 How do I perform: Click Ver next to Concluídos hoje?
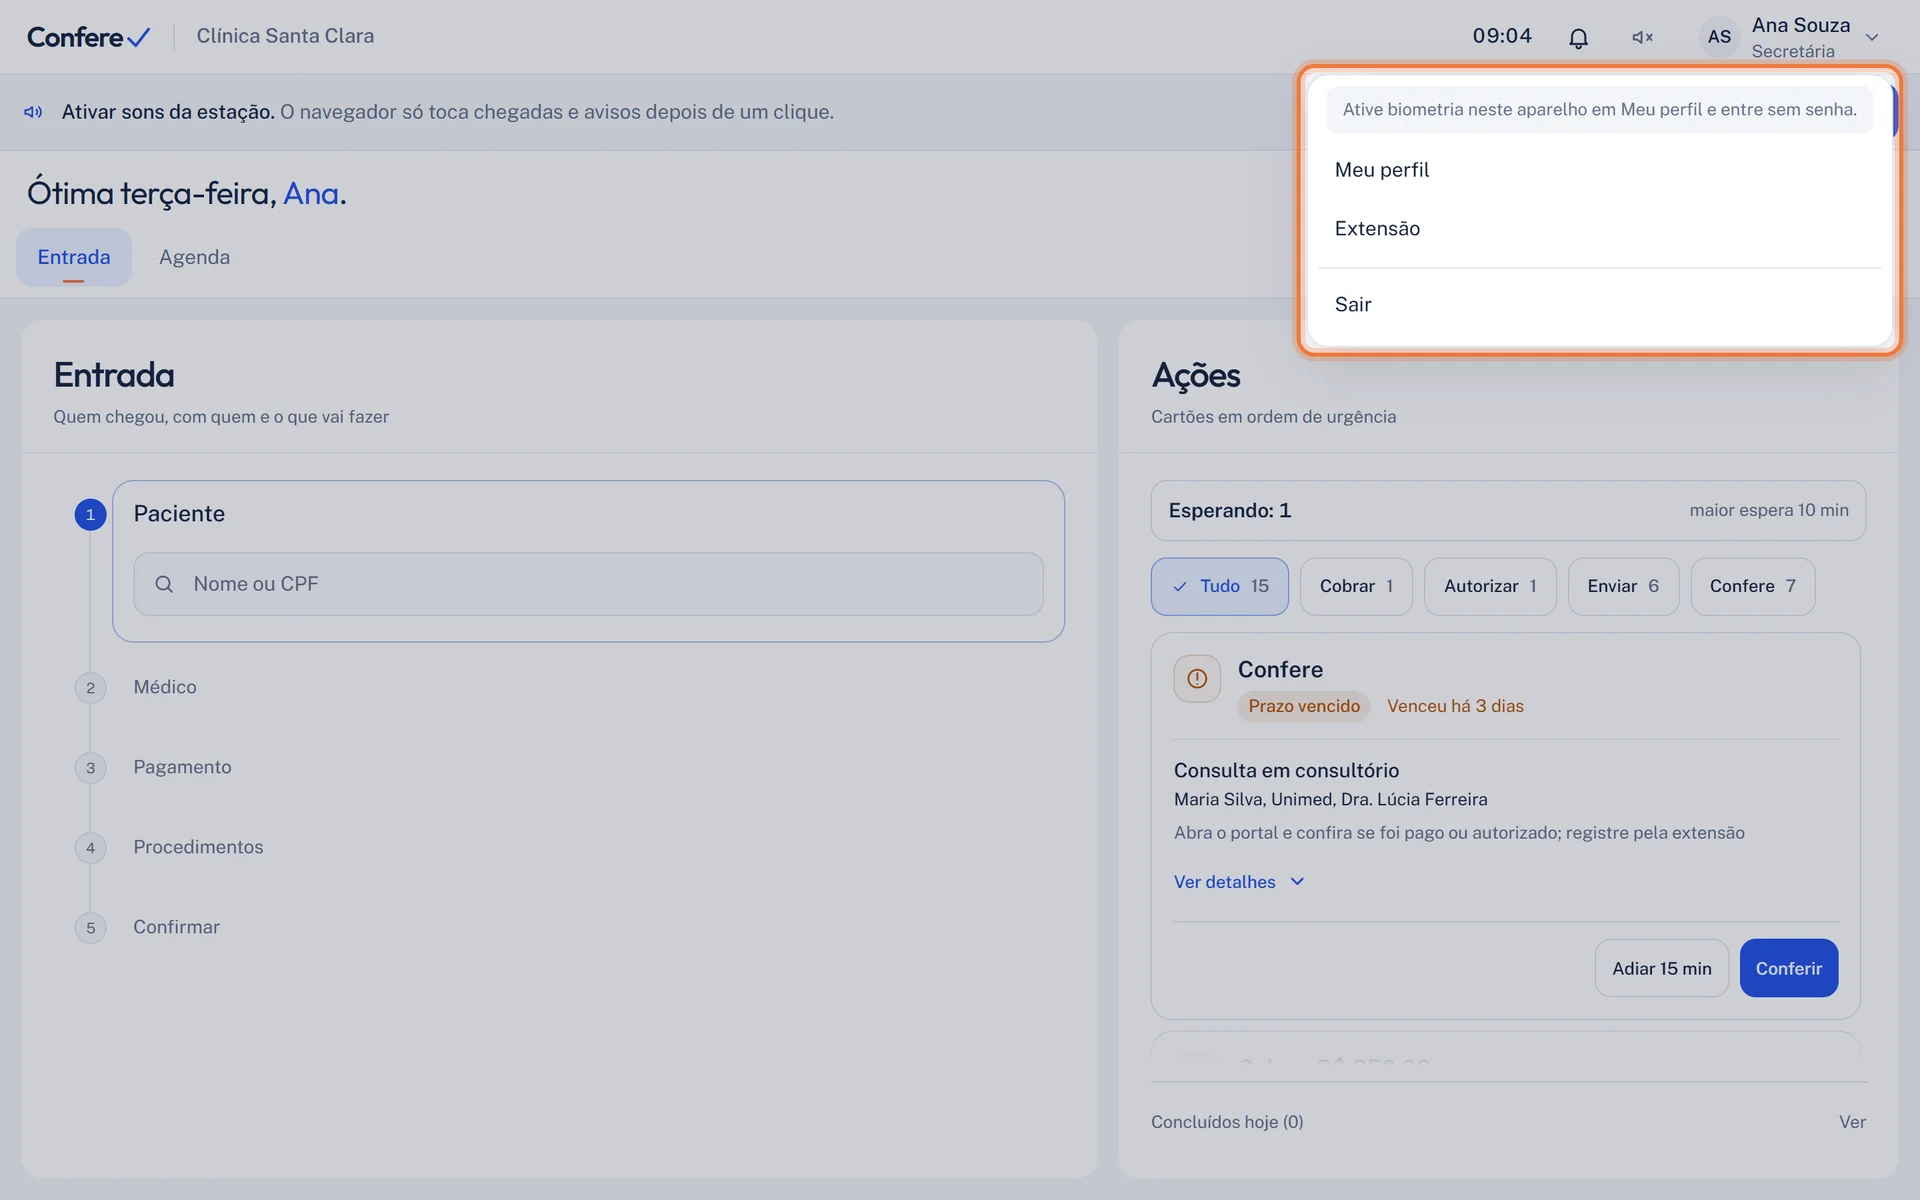point(1852,1122)
